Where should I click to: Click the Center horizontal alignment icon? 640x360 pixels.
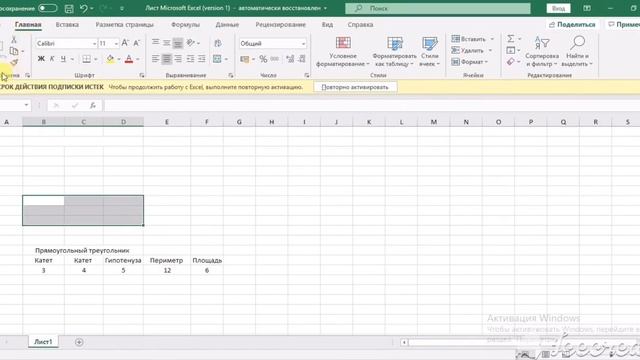(x=167, y=59)
